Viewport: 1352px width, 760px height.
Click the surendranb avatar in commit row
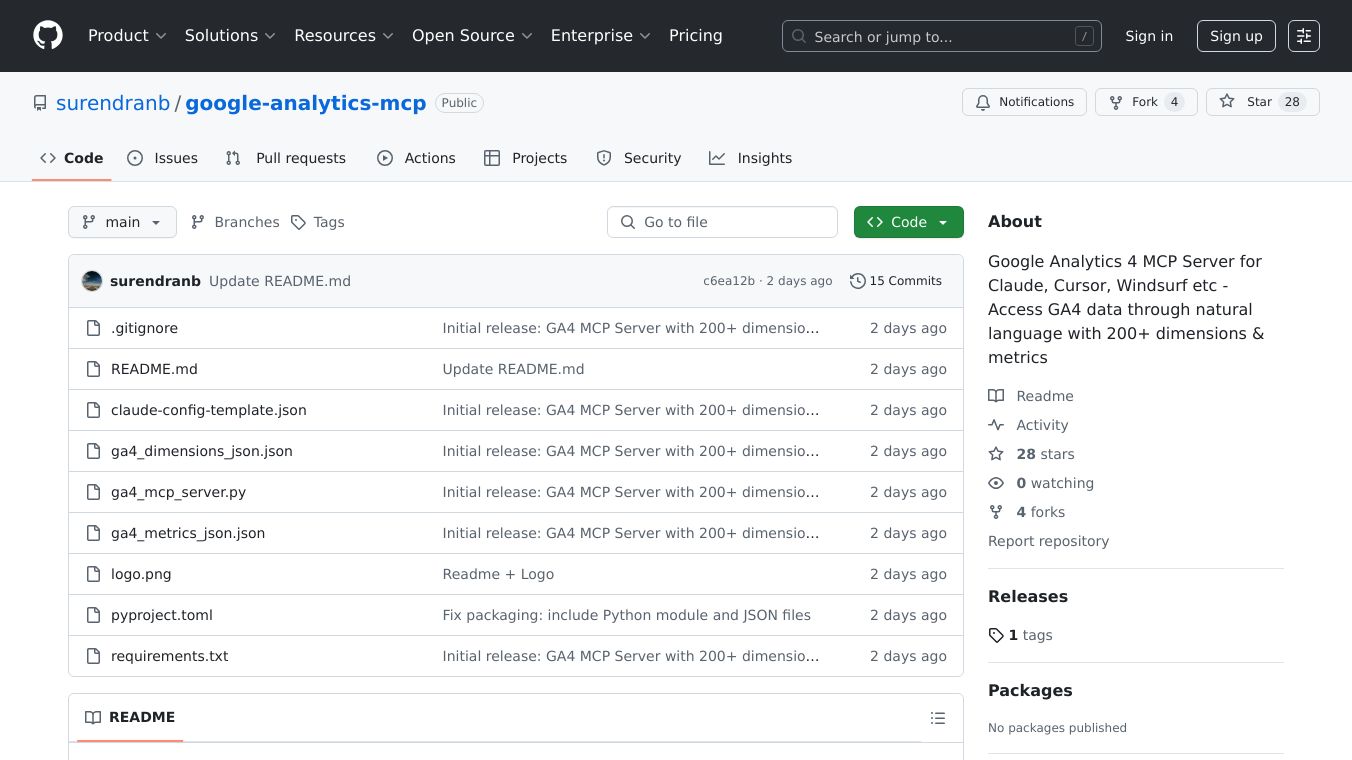(x=92, y=281)
